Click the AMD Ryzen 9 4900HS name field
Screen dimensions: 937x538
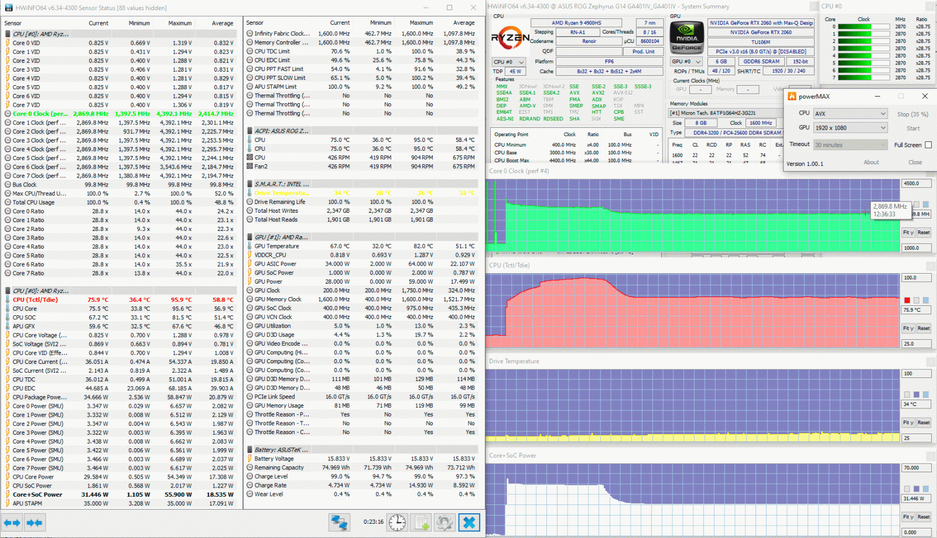pyautogui.click(x=576, y=23)
